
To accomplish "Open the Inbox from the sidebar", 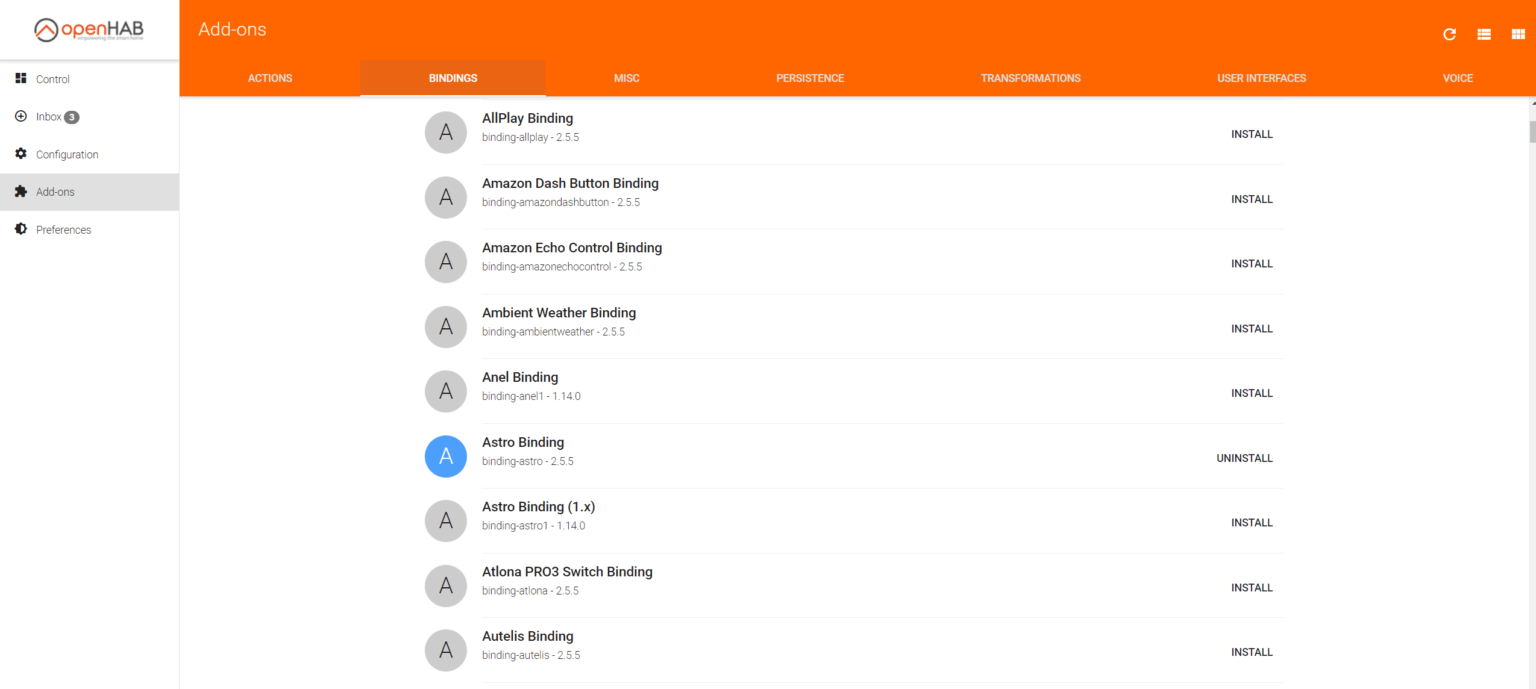I will 46,116.
